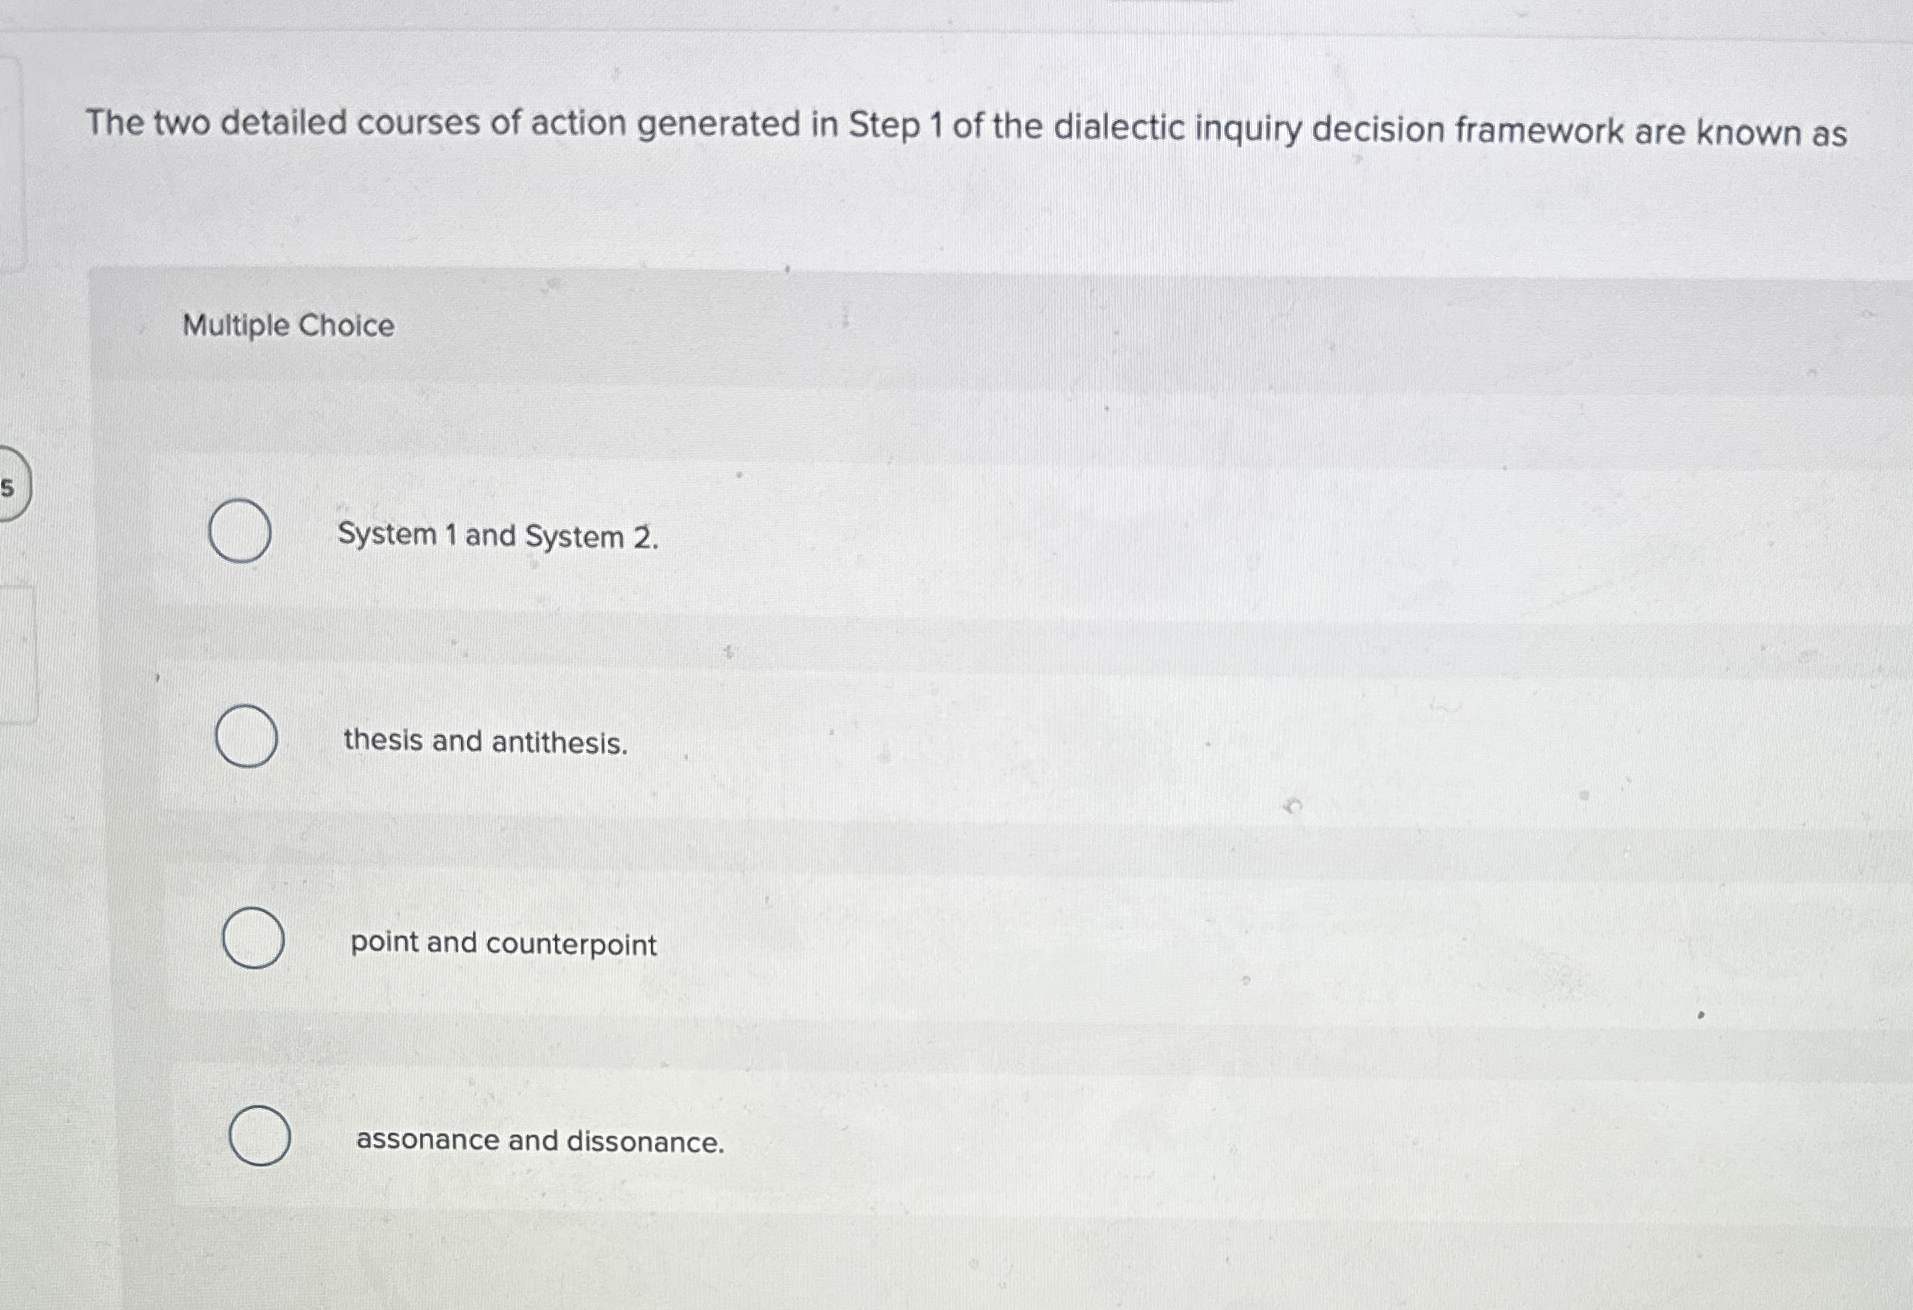Click the fourth answer option row
This screenshot has width=1913, height=1310.
tap(900, 1137)
